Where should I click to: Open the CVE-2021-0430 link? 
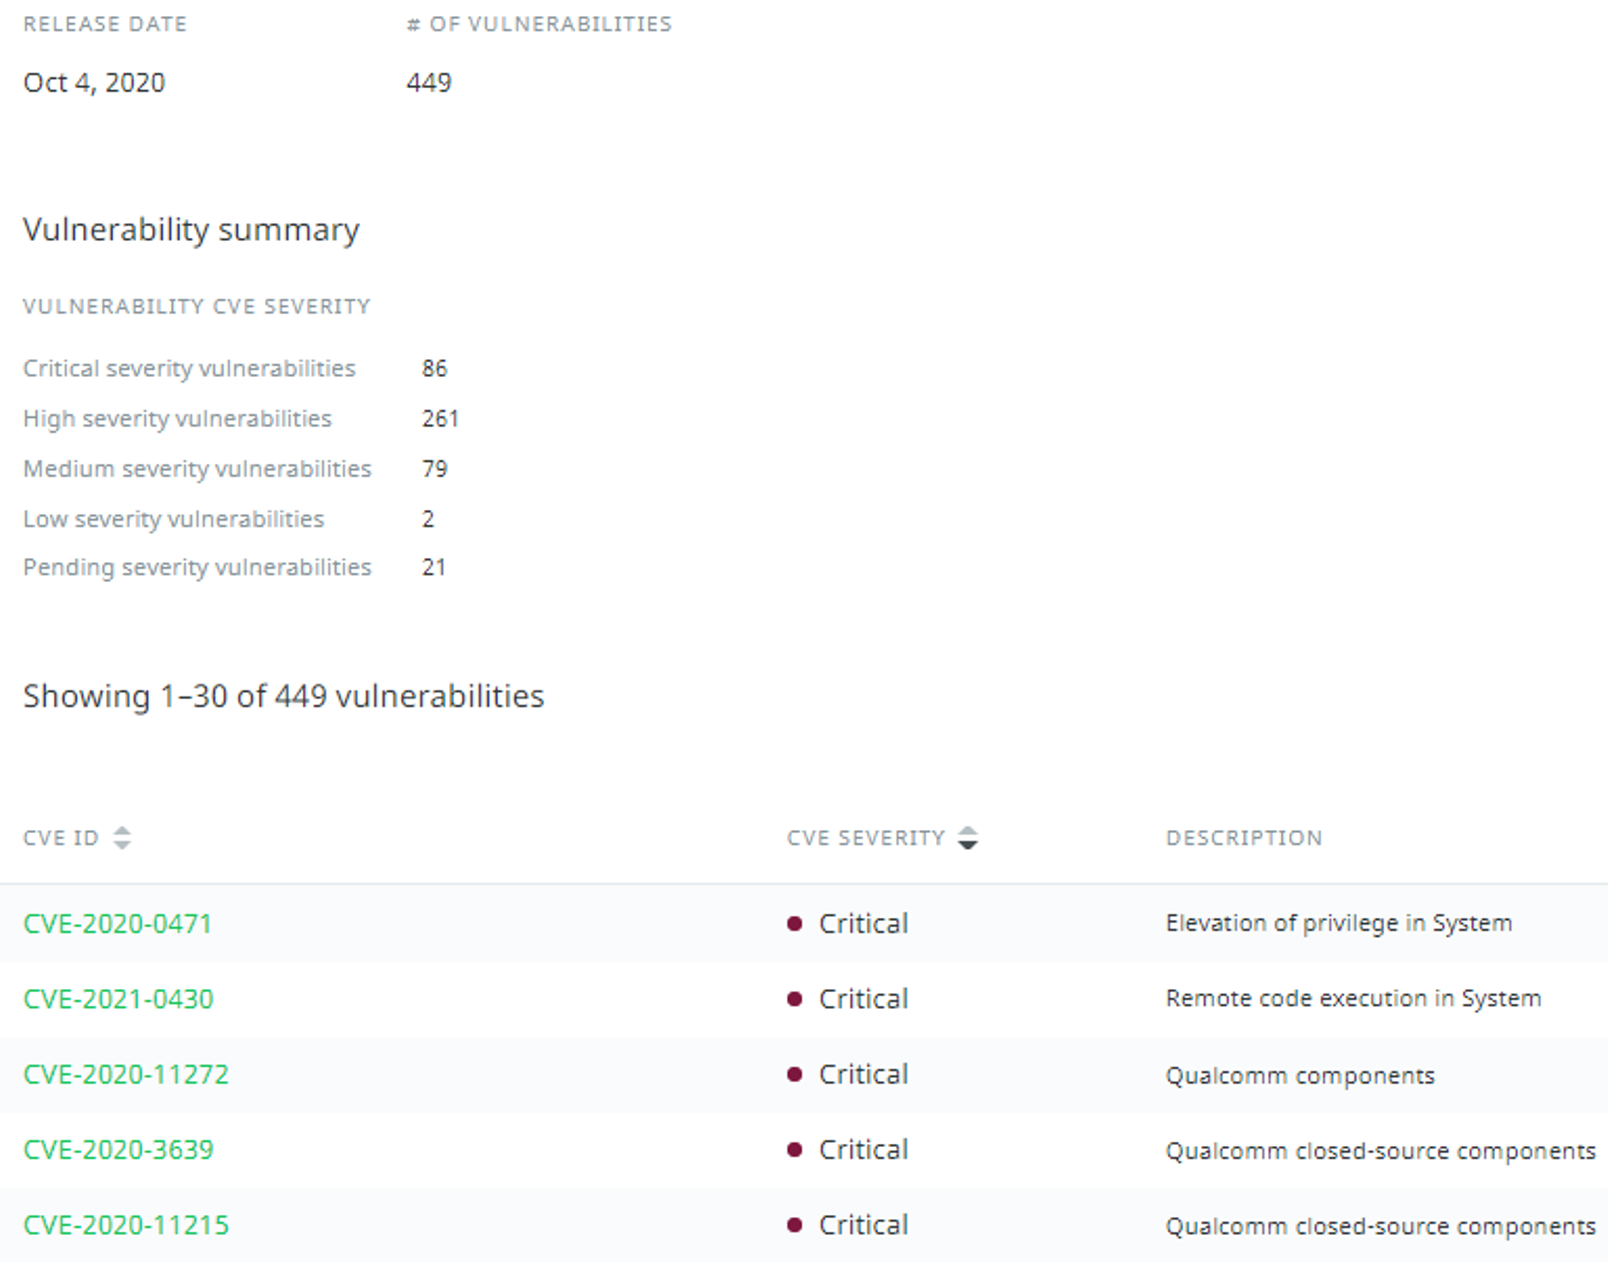118,999
